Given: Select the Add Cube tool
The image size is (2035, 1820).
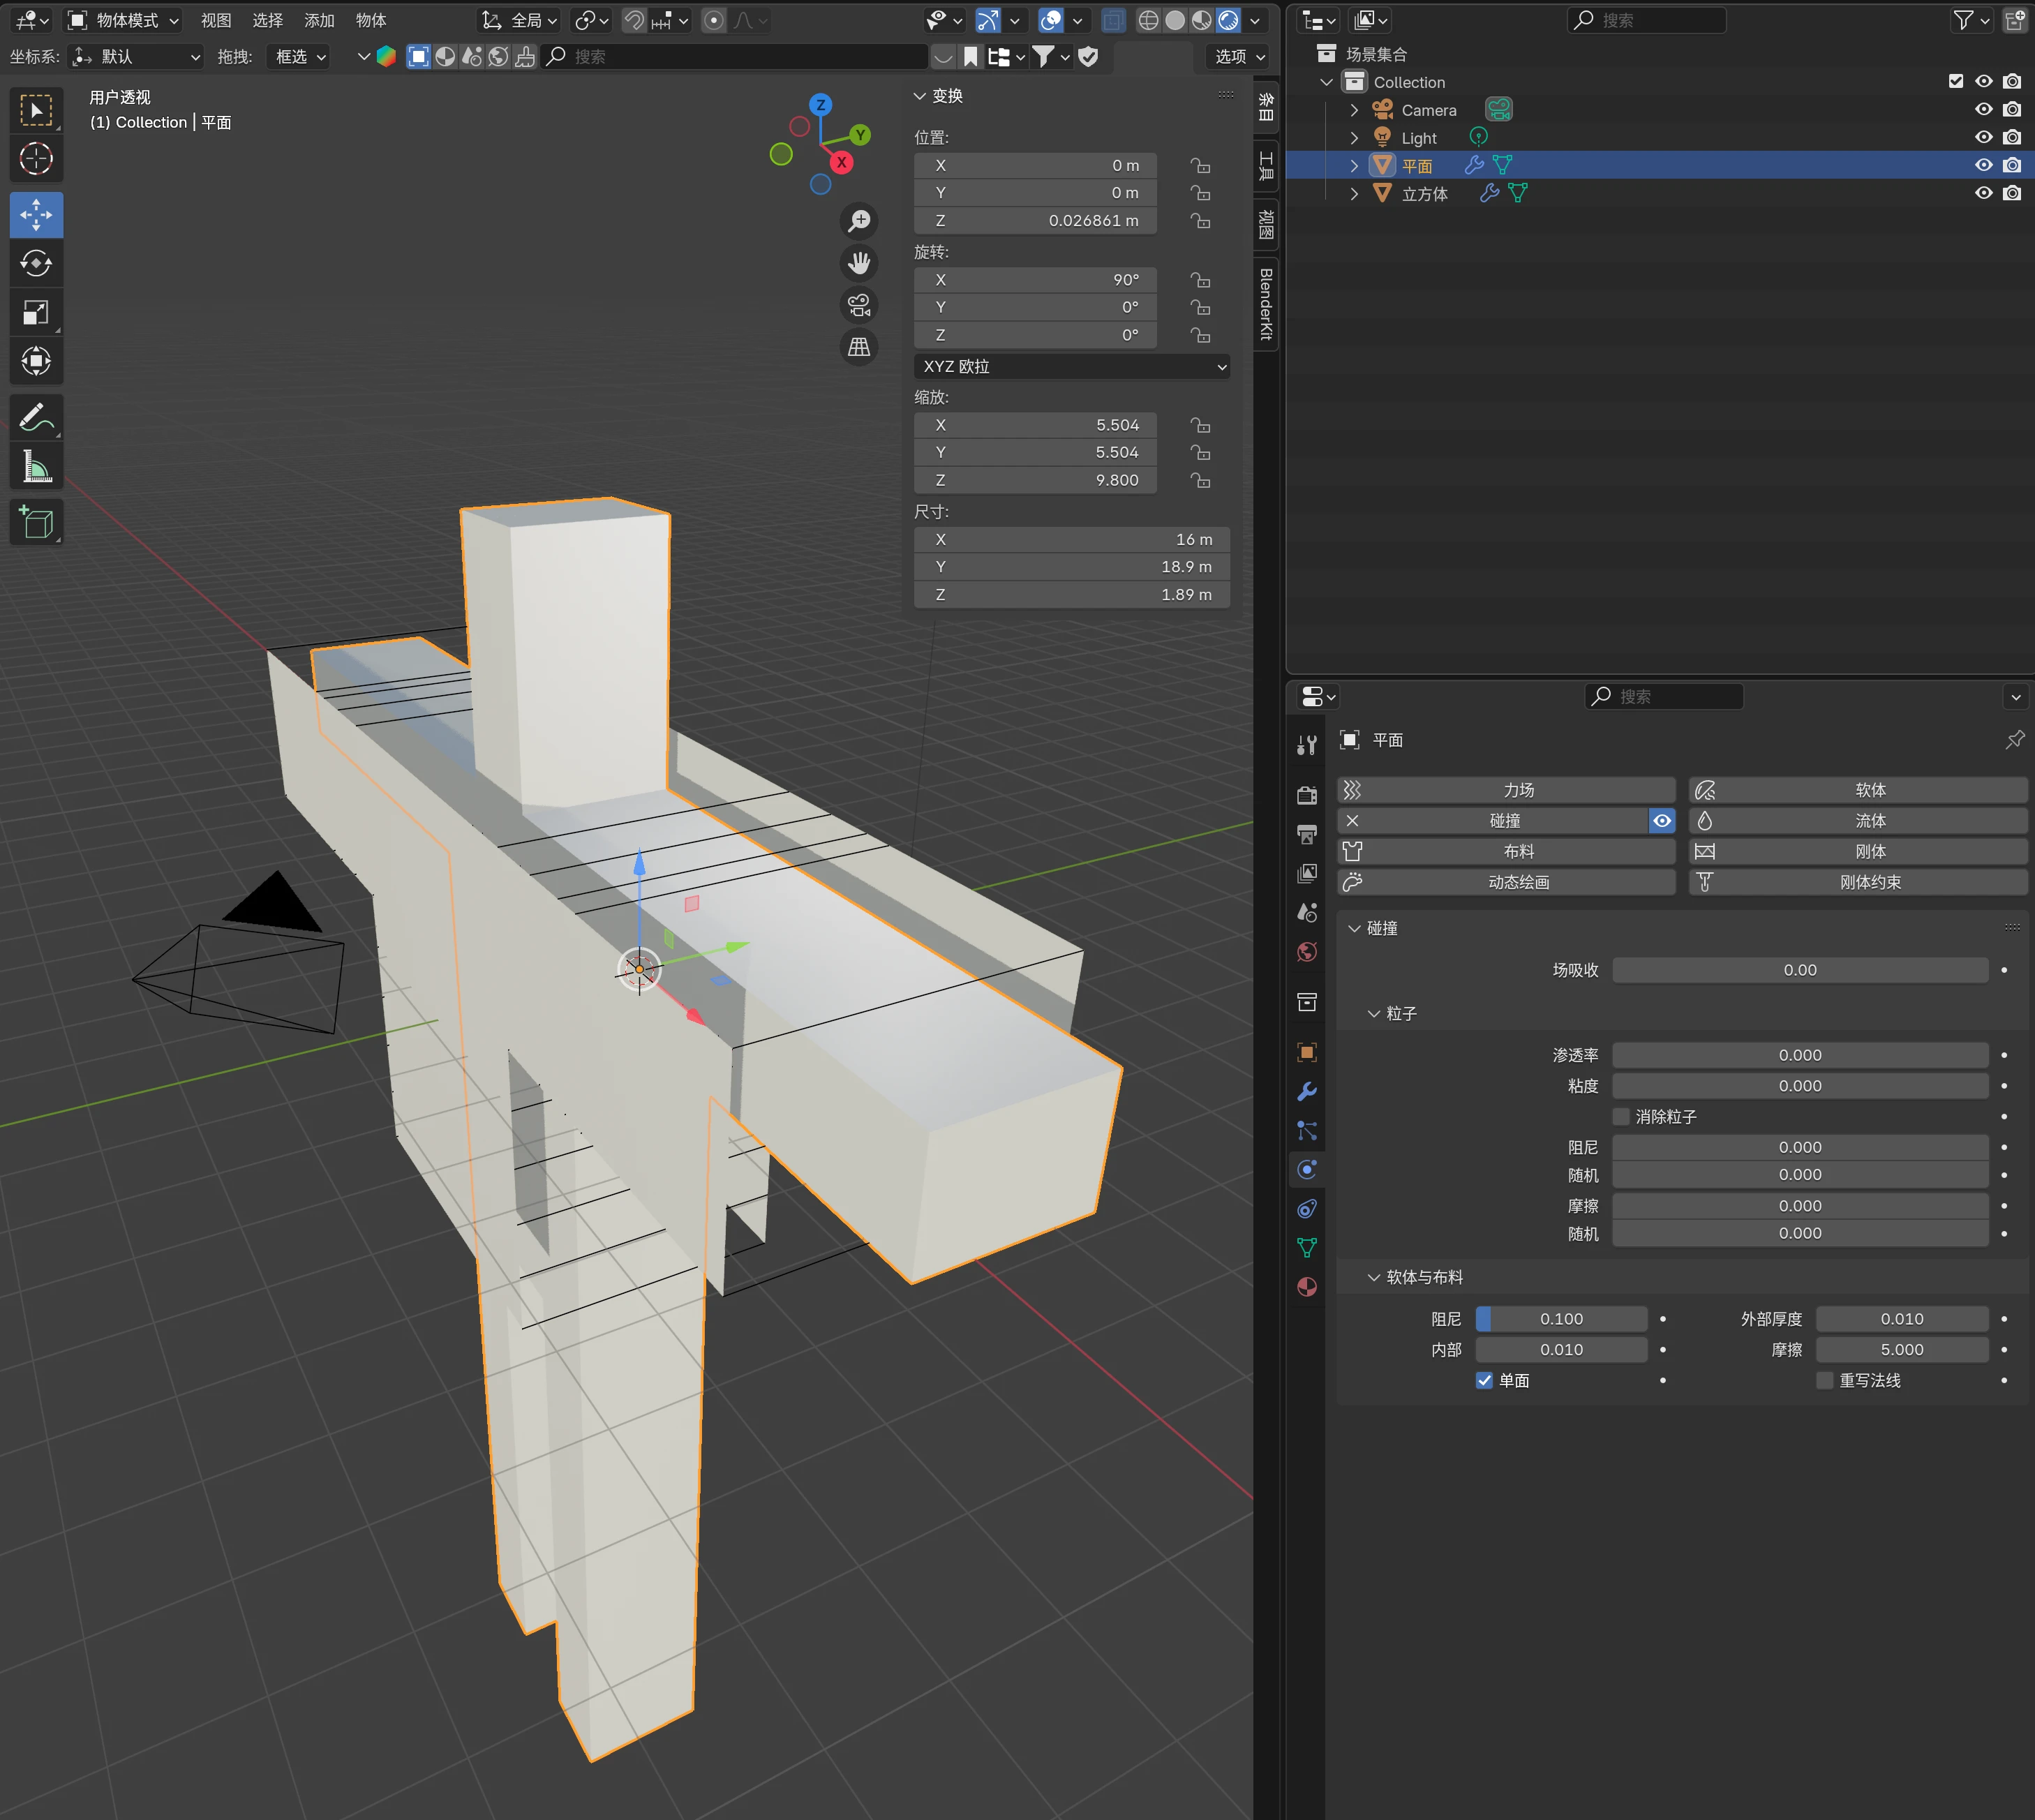Looking at the screenshot, I should 36,522.
